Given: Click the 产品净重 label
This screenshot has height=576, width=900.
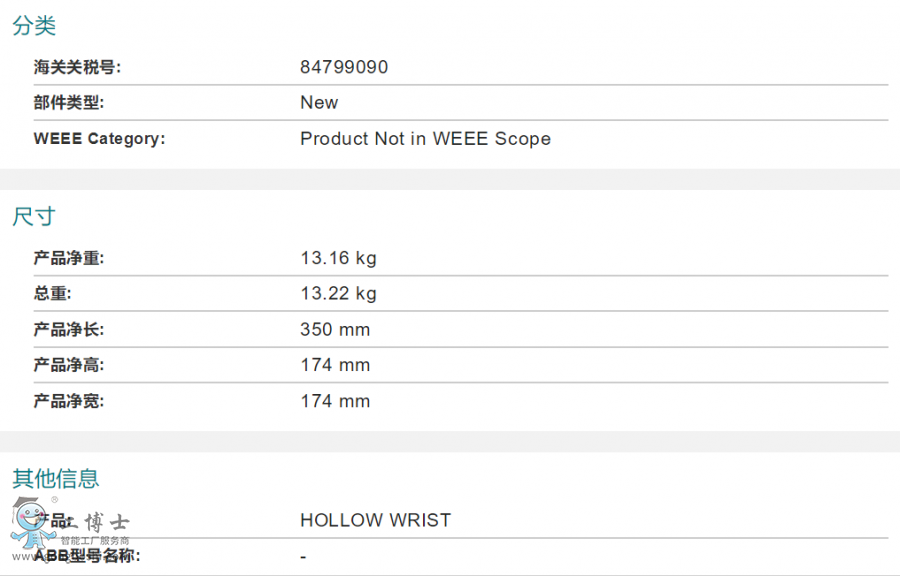Looking at the screenshot, I should [69, 258].
